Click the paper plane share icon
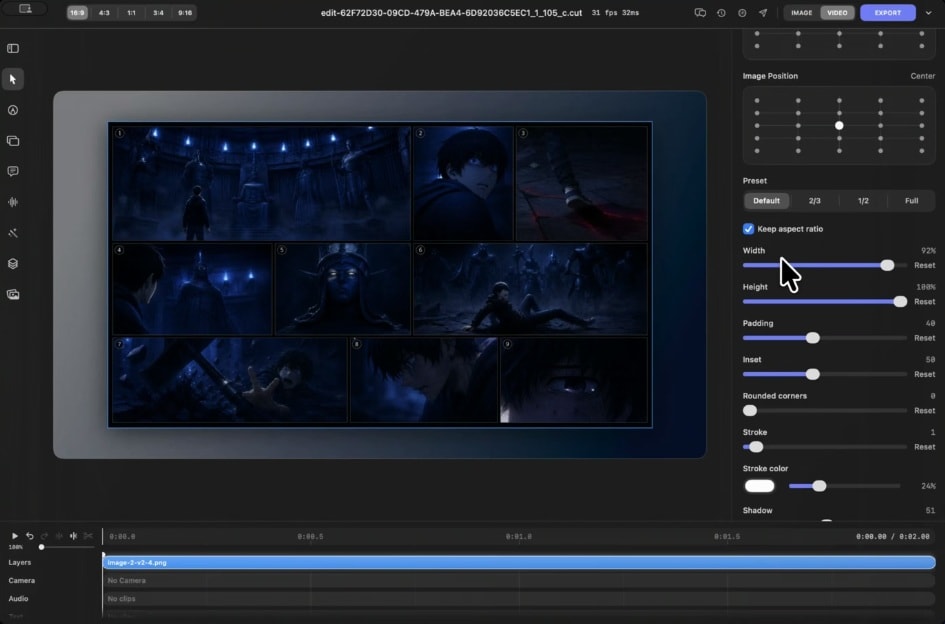Image resolution: width=945 pixels, height=624 pixels. point(763,13)
